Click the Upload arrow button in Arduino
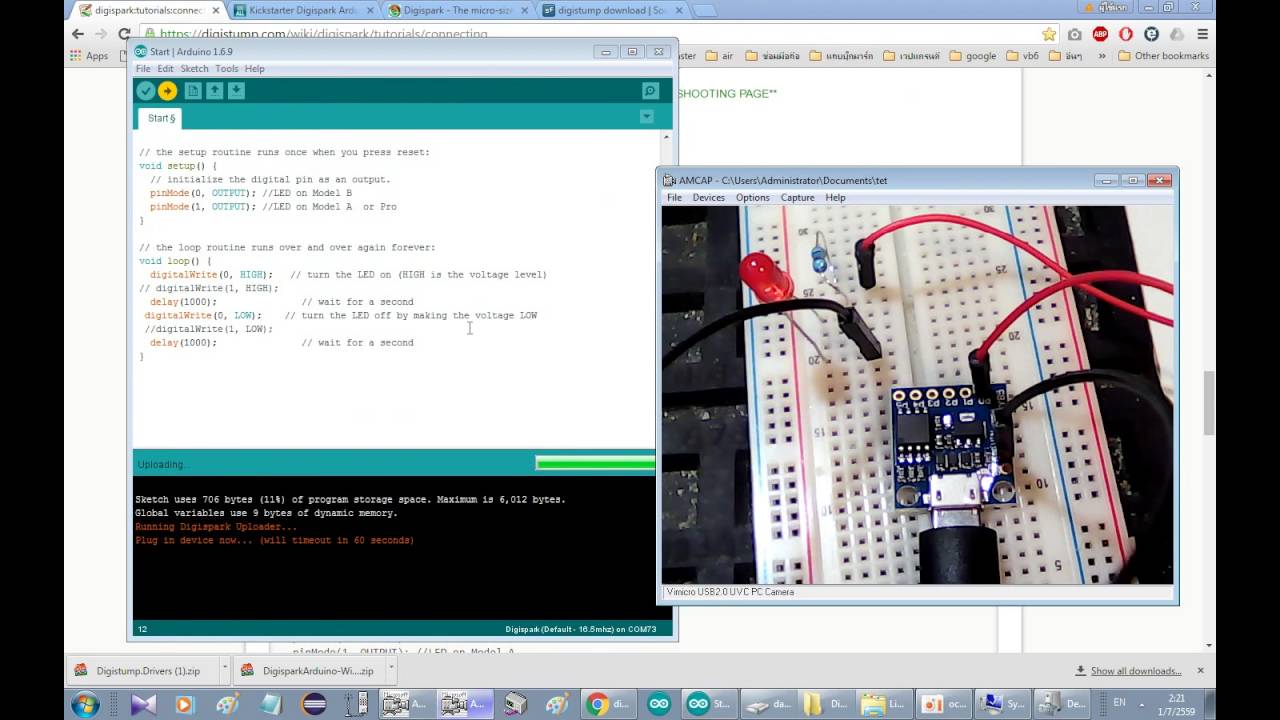The width and height of the screenshot is (1280, 720). [x=168, y=91]
